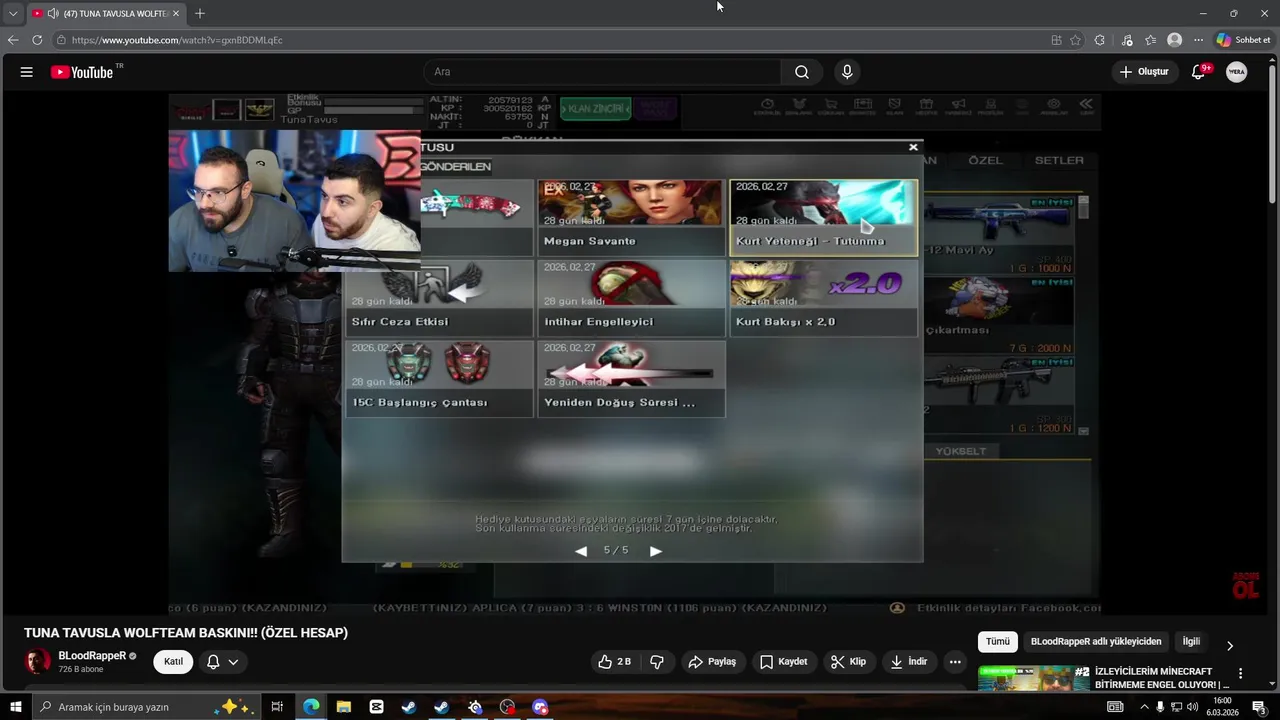Go to previous gift box page arrow
The height and width of the screenshot is (720, 1280).
[581, 551]
